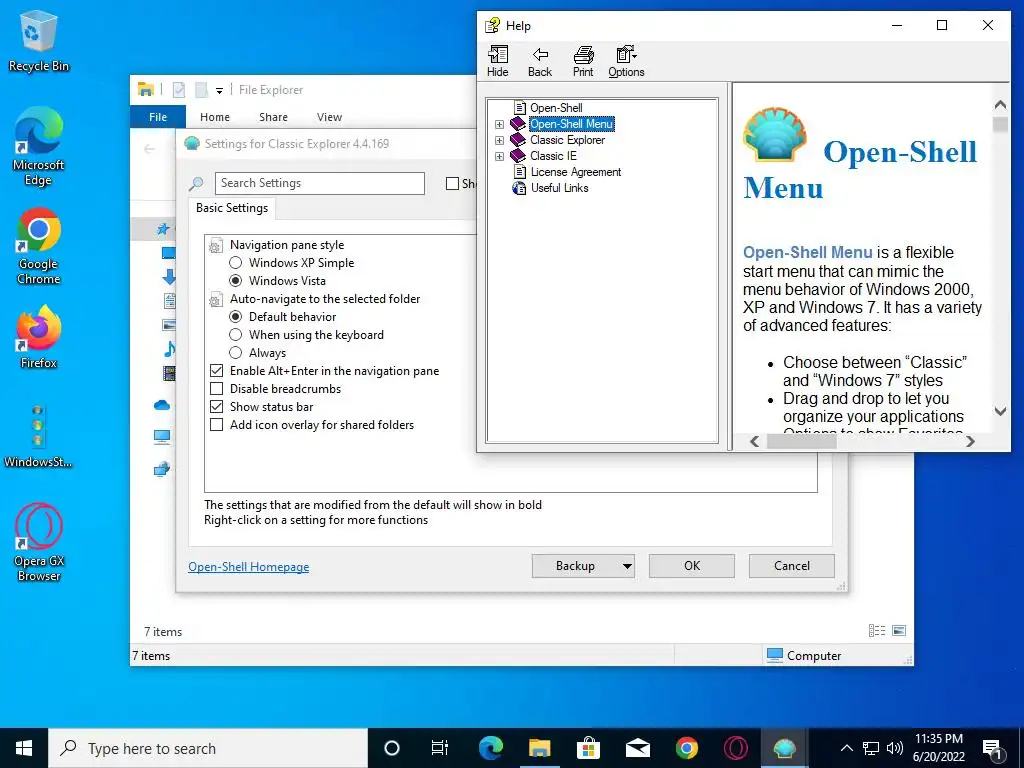The height and width of the screenshot is (768, 1024).
Task: Open the Home ribbon tab in File Explorer
Action: (x=215, y=117)
